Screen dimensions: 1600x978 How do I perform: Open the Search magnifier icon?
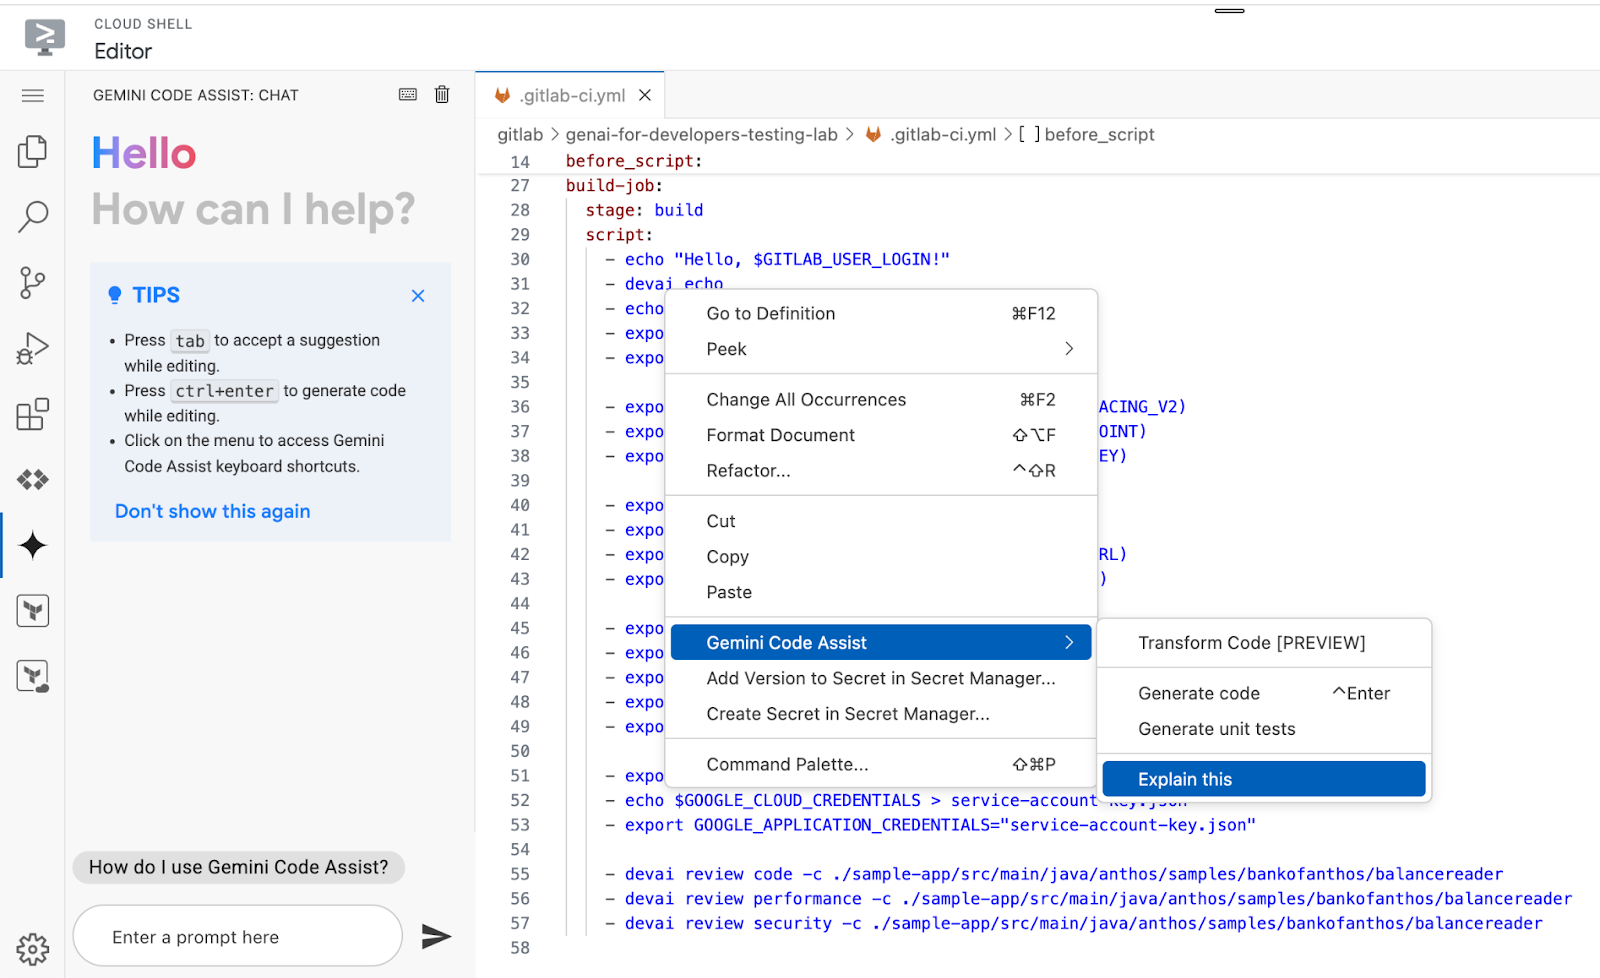33,217
